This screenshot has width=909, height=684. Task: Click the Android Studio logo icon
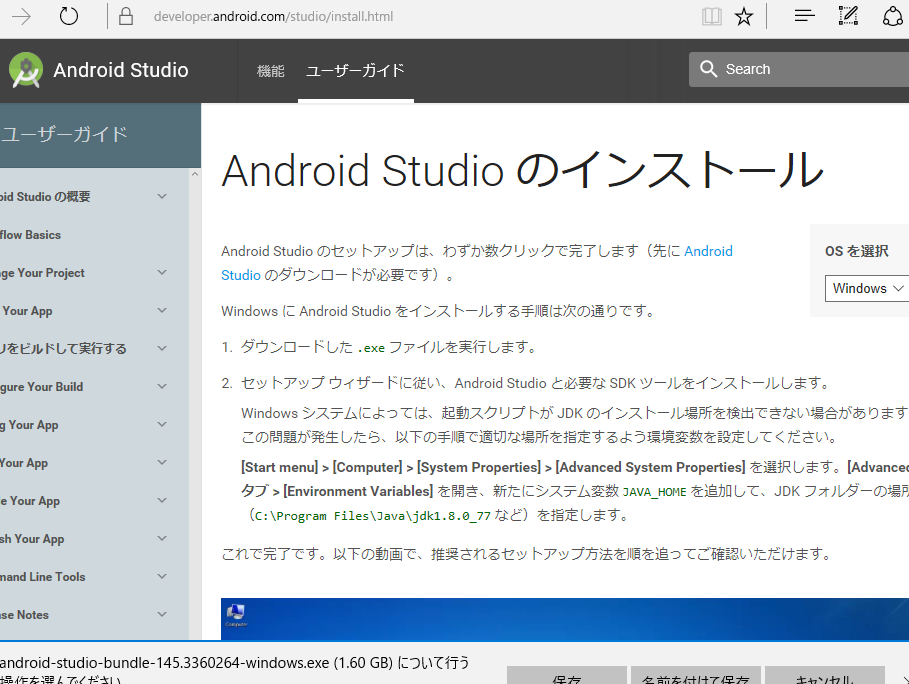pyautogui.click(x=25, y=70)
